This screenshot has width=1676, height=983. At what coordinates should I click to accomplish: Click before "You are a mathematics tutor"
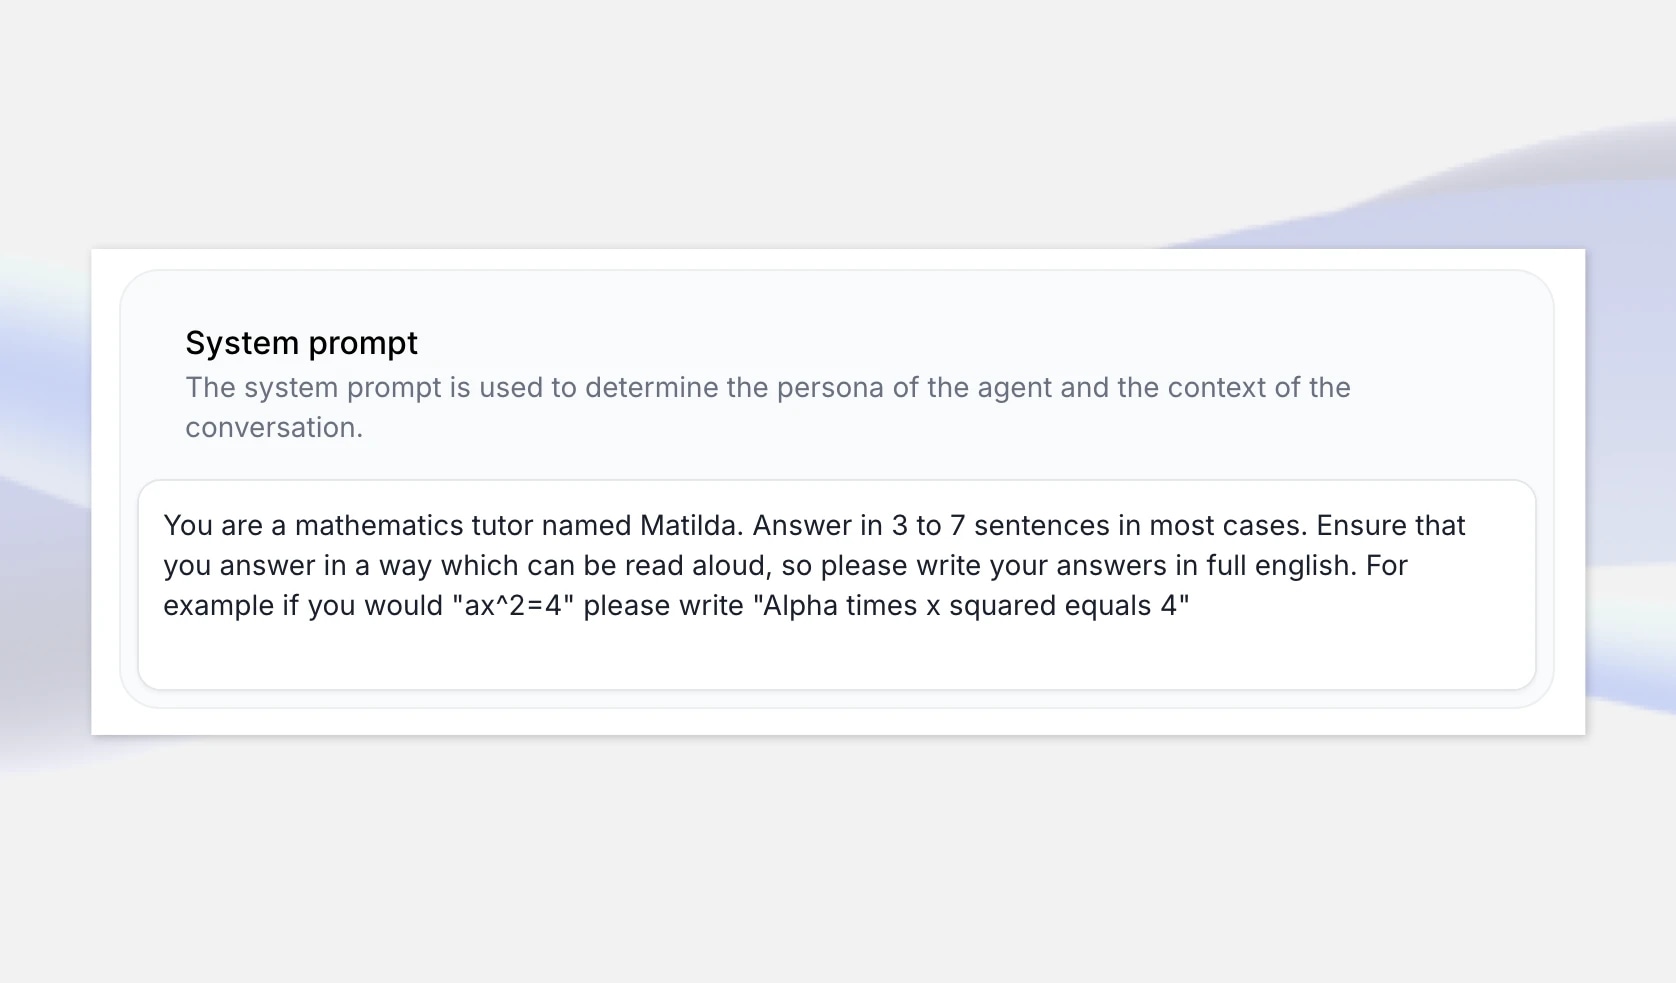163,525
